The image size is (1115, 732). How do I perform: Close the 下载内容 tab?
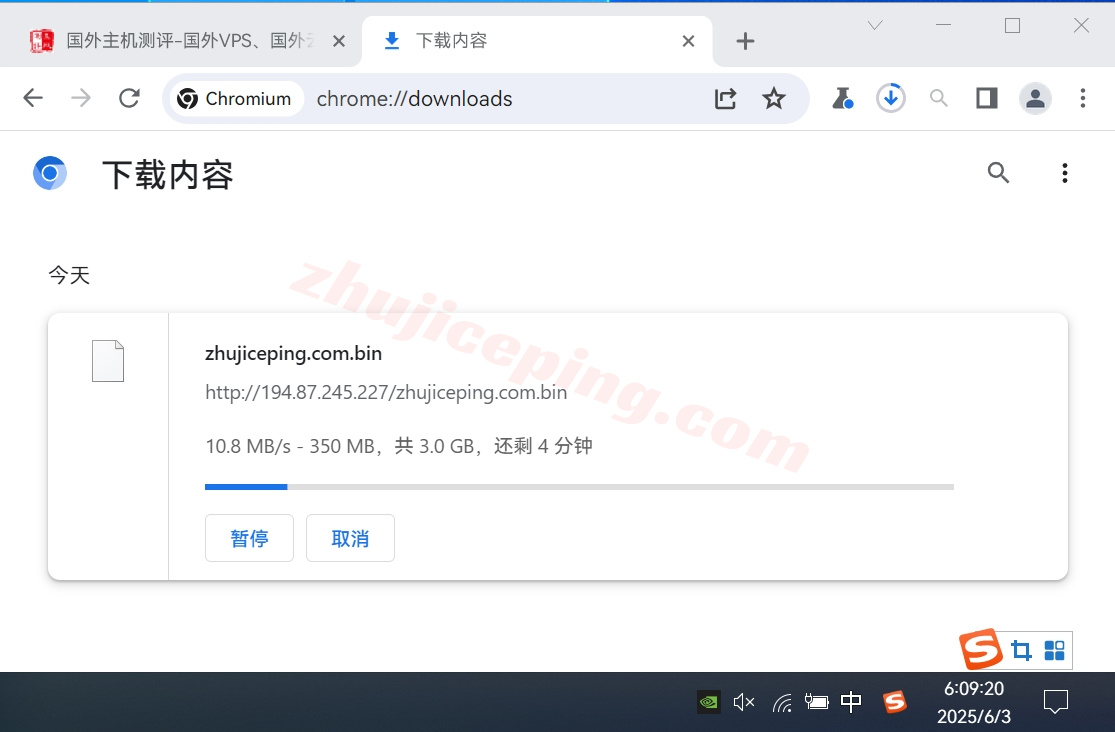tap(688, 41)
